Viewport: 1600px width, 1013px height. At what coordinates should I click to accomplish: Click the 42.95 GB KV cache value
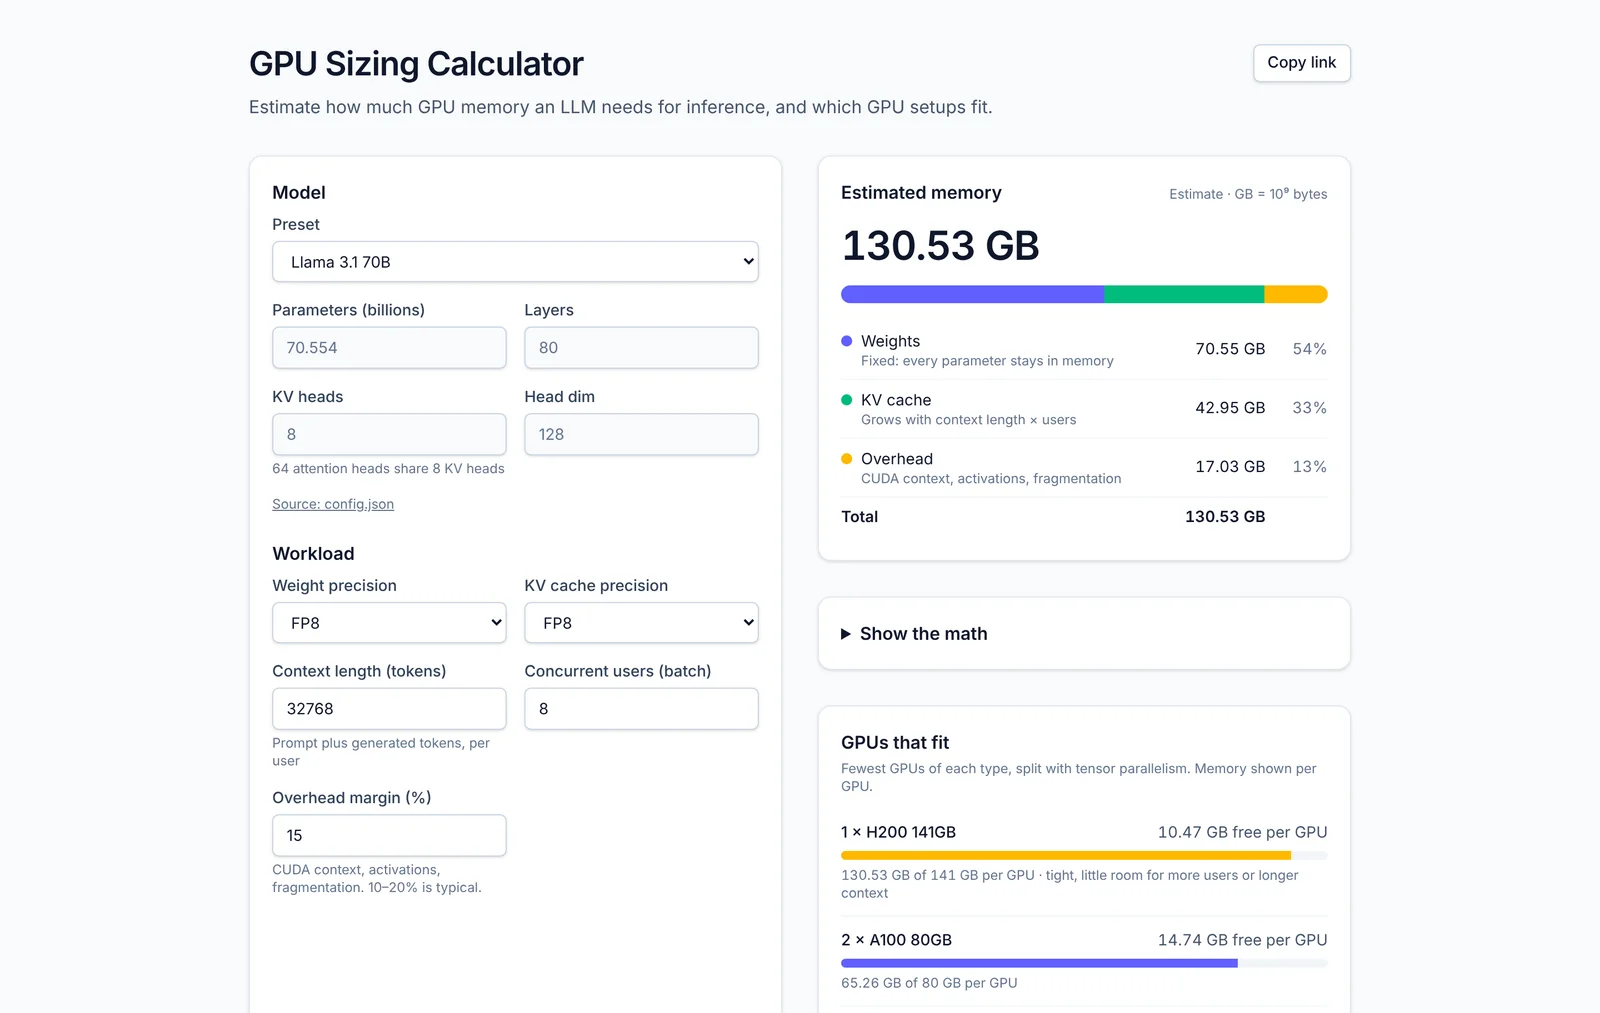1230,408
